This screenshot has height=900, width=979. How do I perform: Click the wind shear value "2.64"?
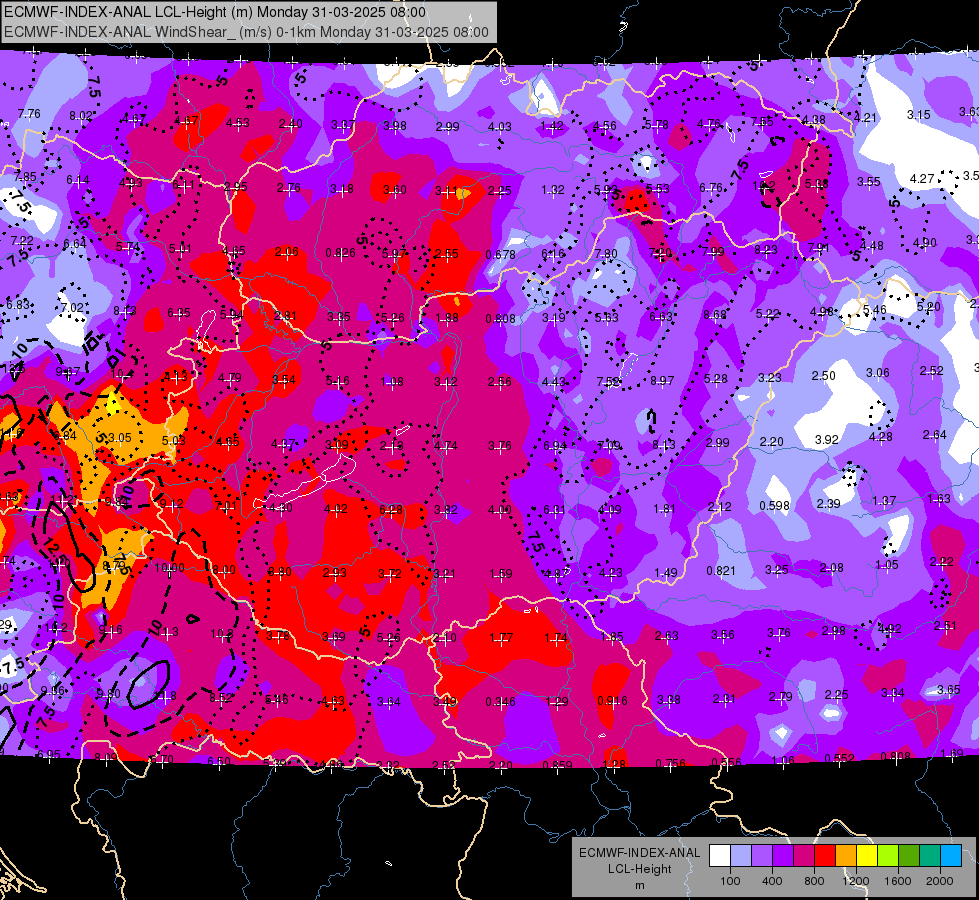coord(935,435)
